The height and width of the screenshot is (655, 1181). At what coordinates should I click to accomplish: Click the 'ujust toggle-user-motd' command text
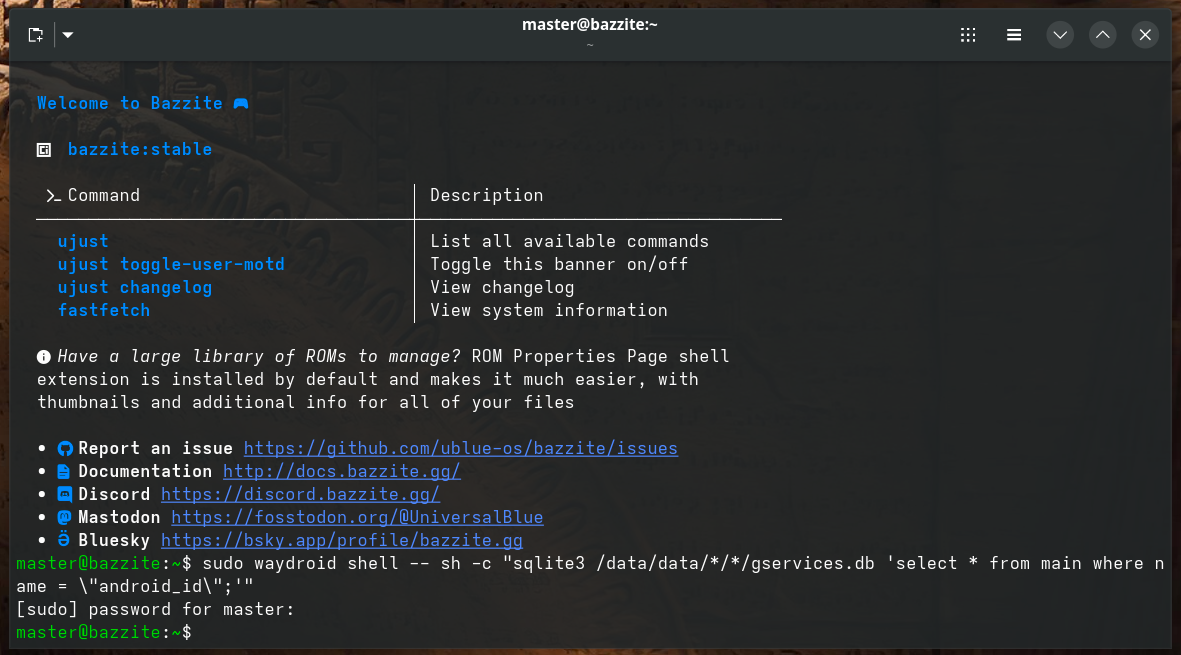pos(172,264)
